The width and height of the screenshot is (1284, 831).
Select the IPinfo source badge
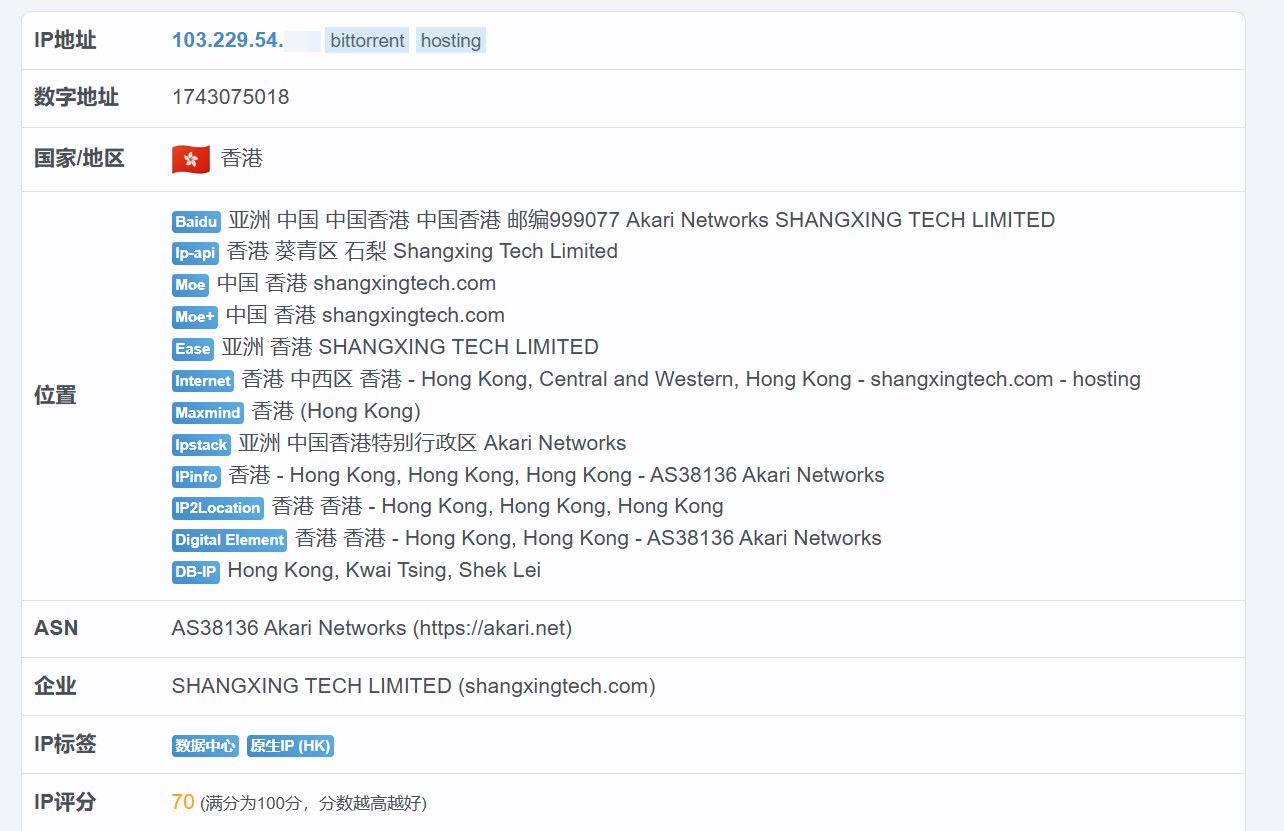(196, 477)
